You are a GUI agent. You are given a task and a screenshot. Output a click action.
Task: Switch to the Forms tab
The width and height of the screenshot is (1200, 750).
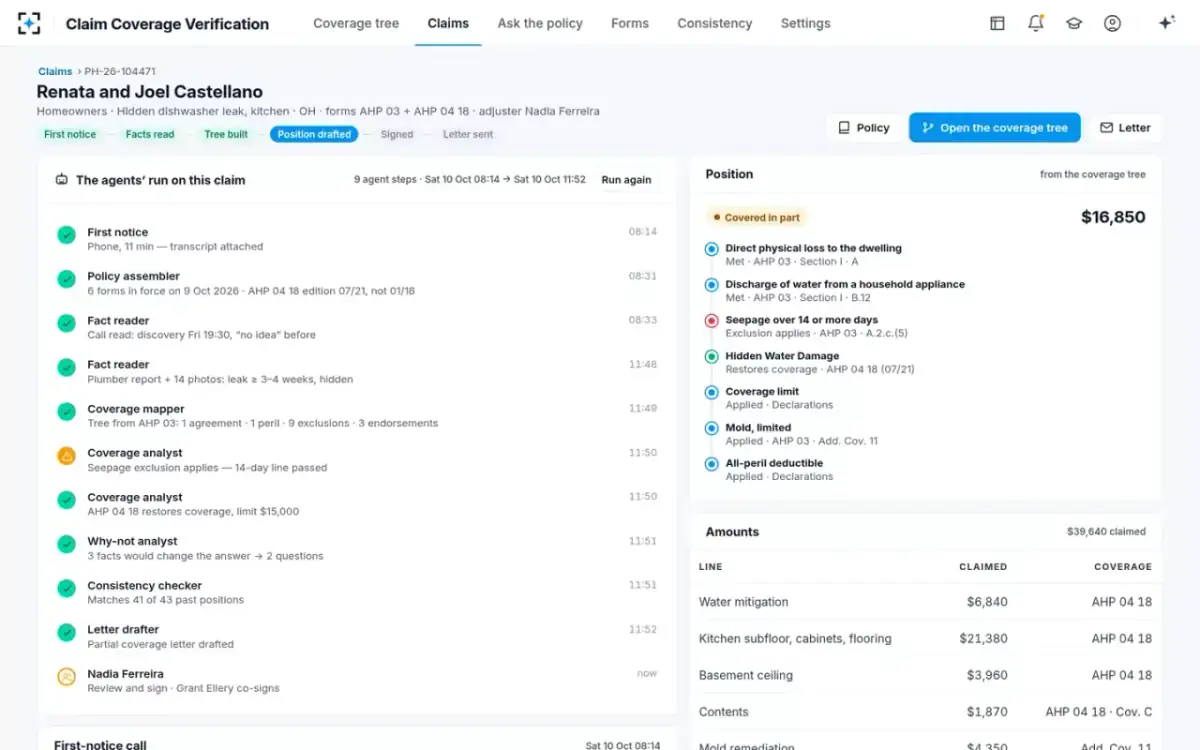coord(630,23)
